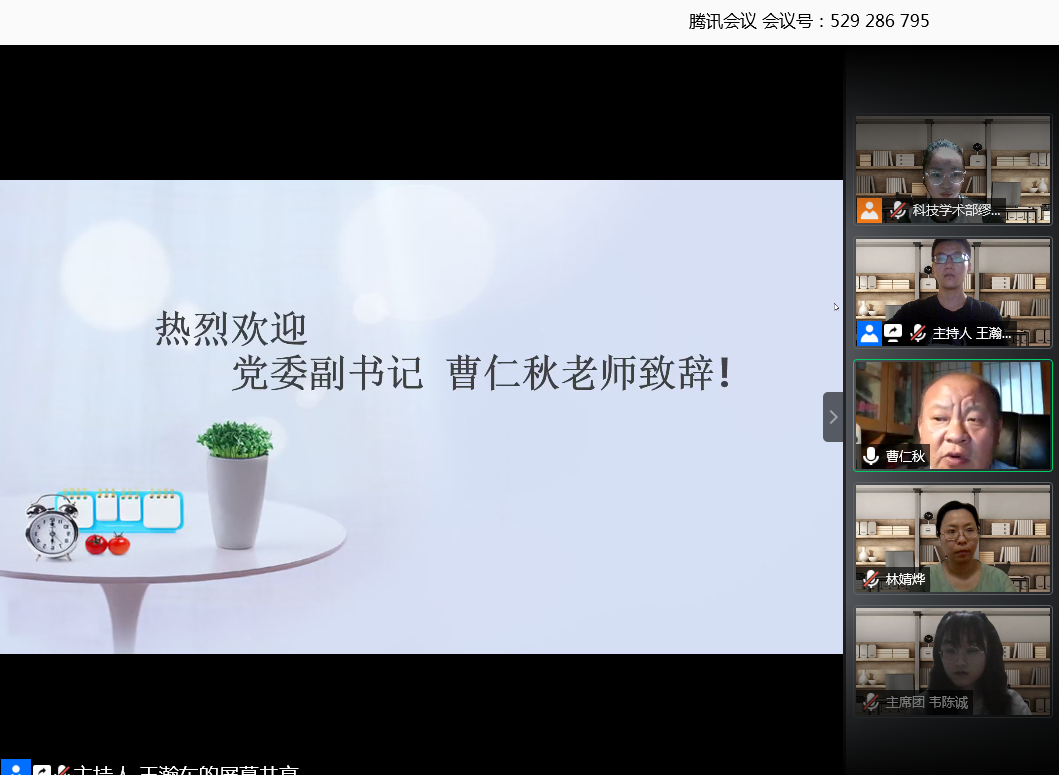
Task: Click the 曹仁秋 name label
Action: pos(905,457)
